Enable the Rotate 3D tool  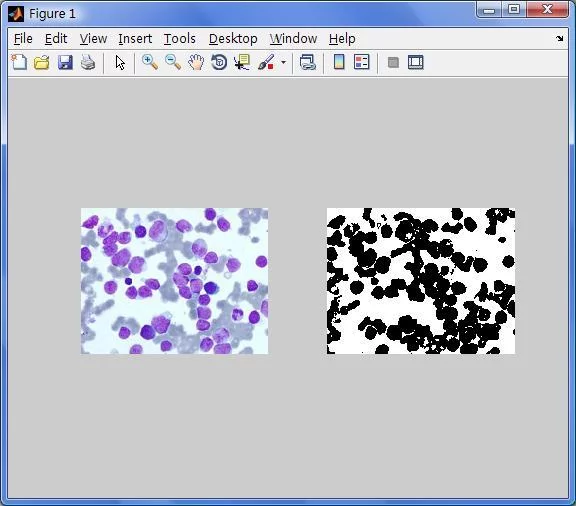click(219, 62)
